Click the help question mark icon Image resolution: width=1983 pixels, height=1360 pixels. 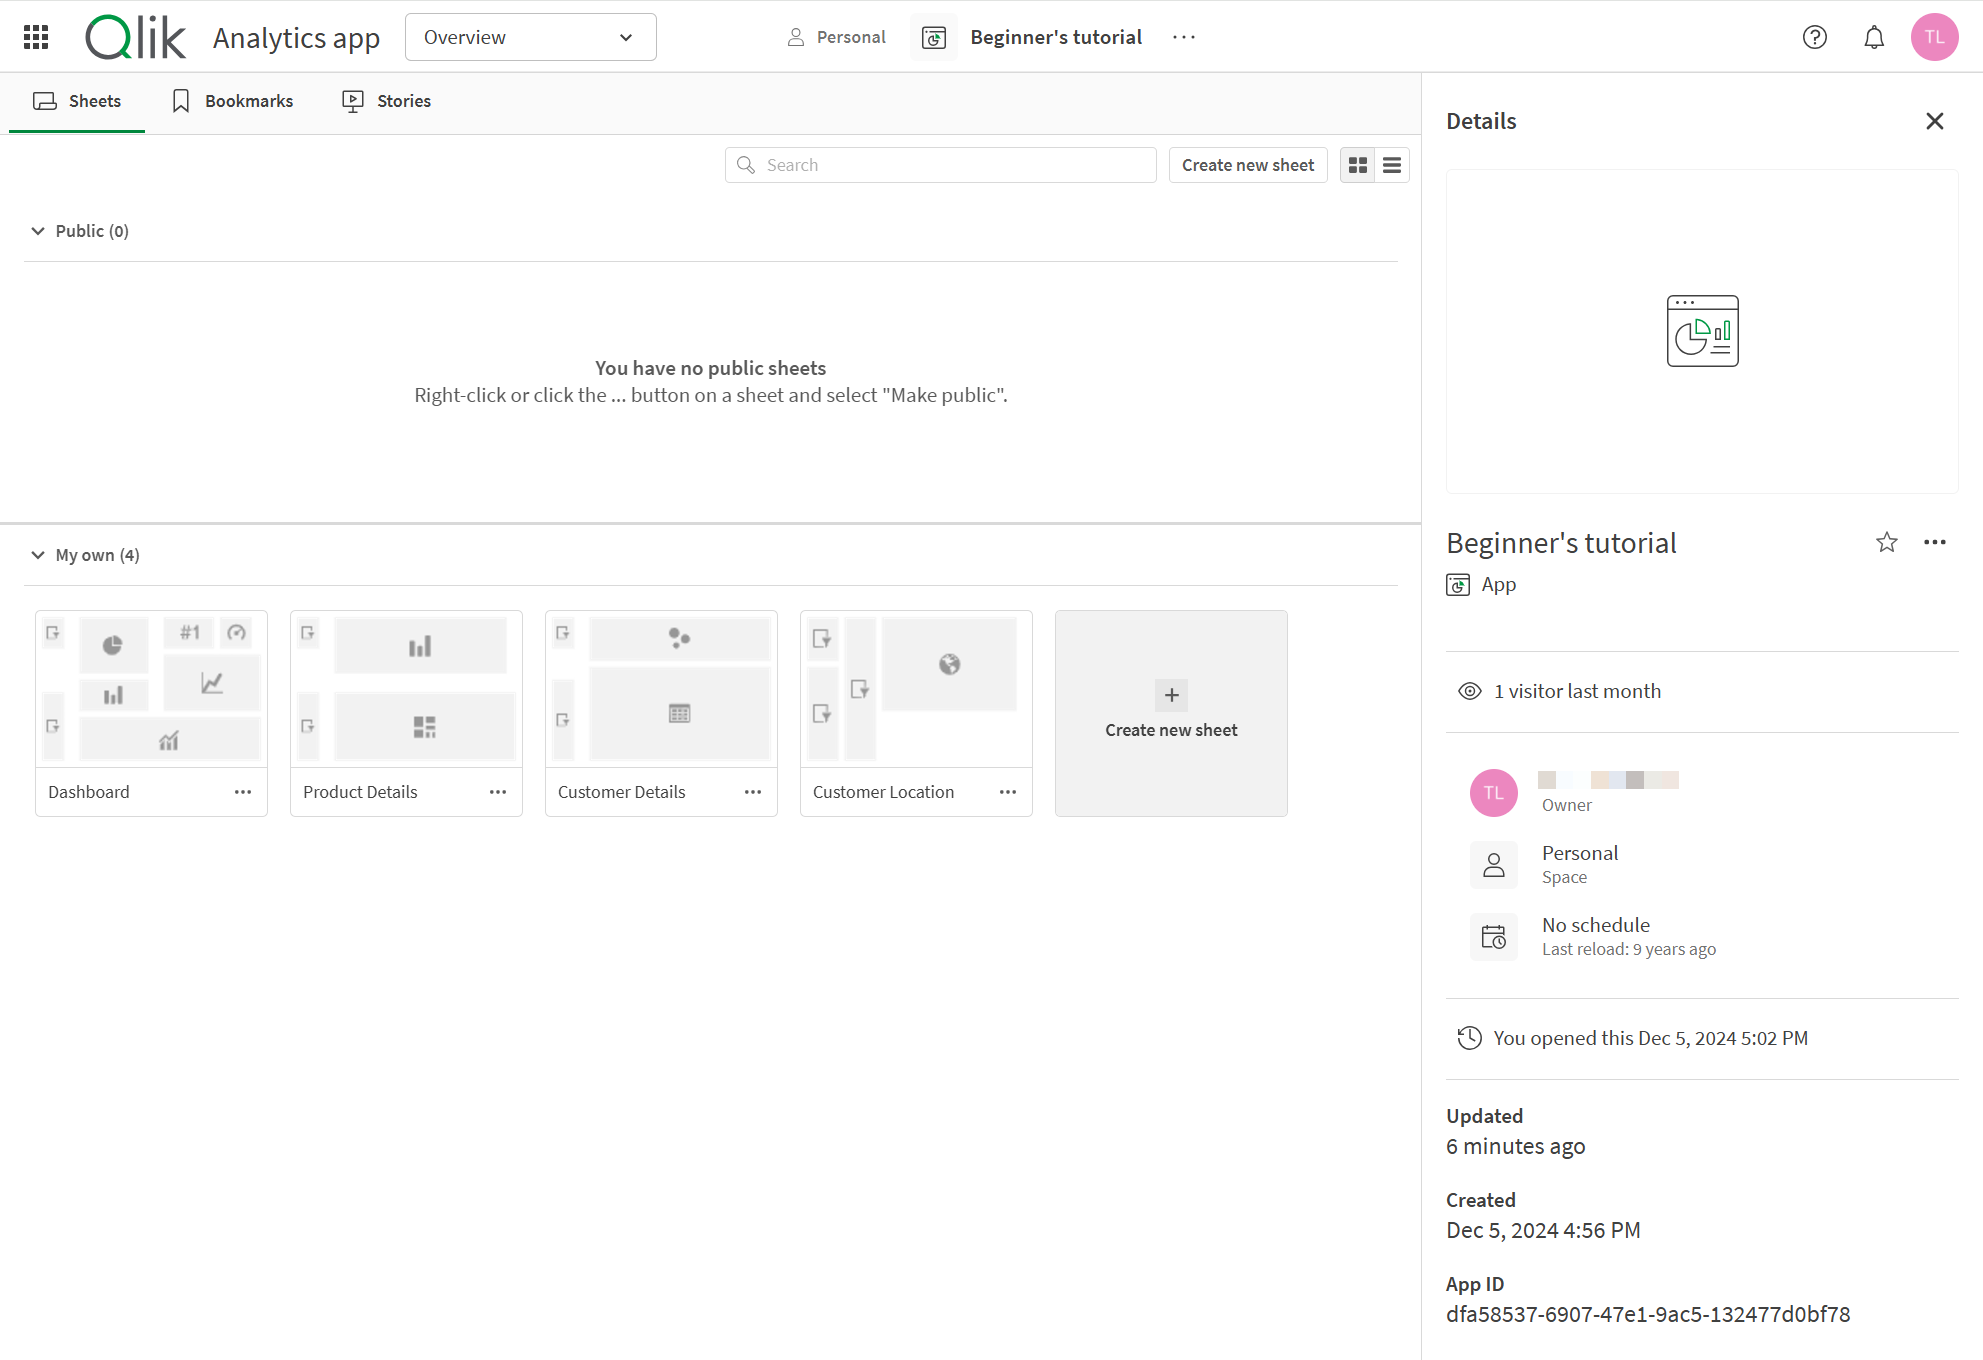(x=1814, y=37)
